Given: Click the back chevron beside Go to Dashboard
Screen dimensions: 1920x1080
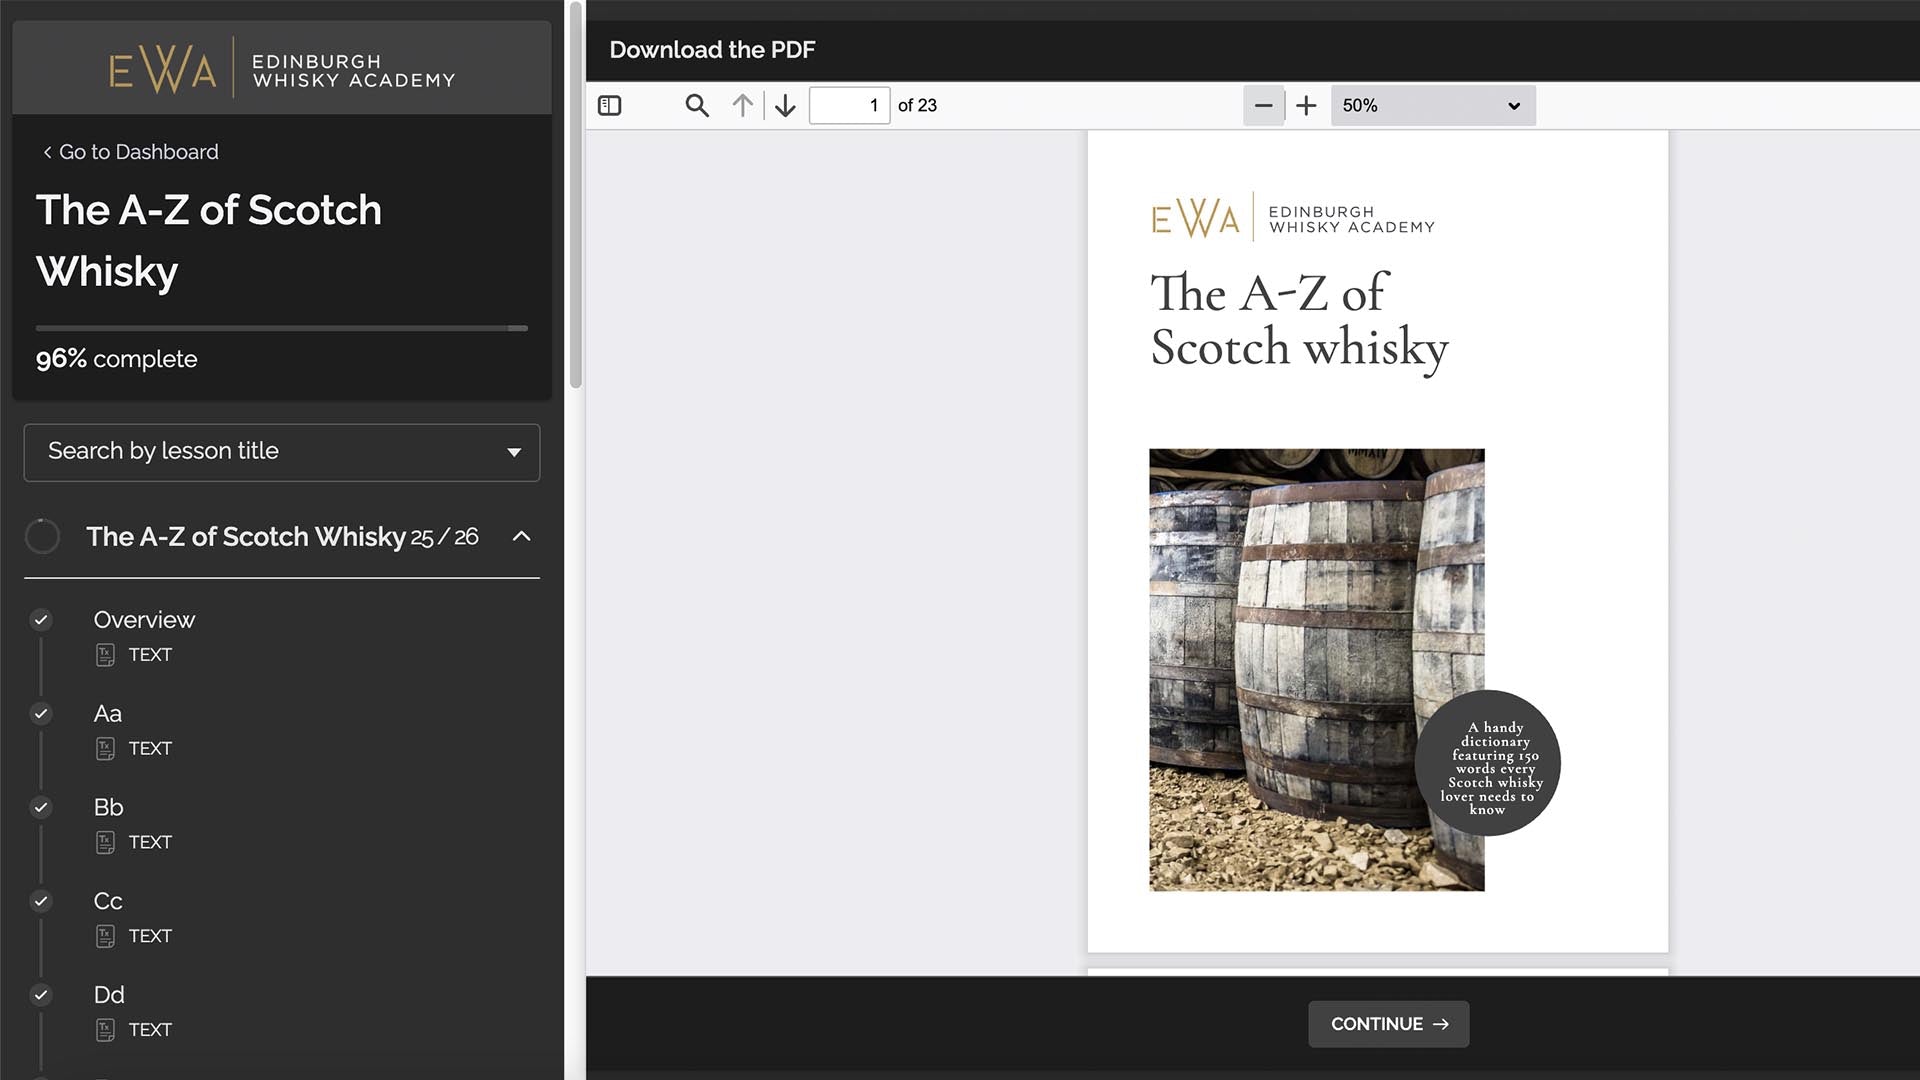Looking at the screenshot, I should [47, 152].
